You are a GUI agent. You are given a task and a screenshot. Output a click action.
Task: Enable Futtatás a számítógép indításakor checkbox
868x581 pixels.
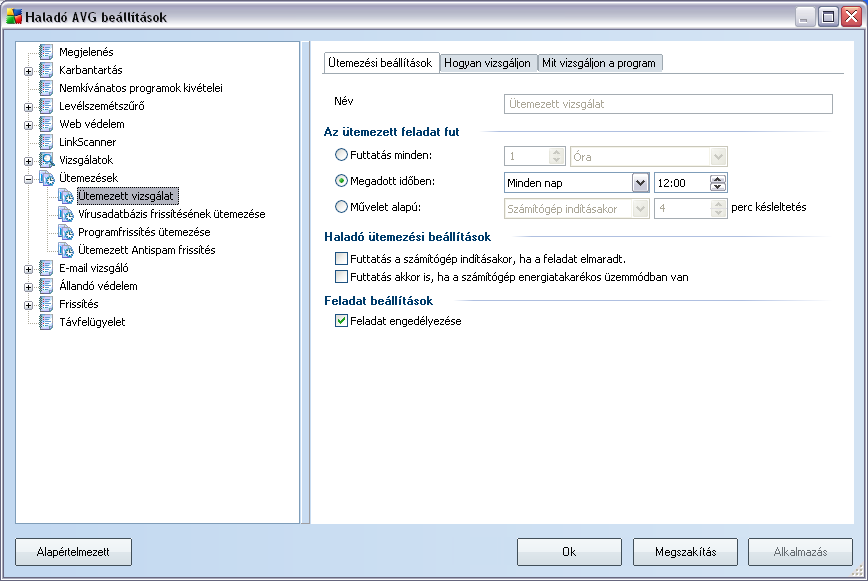click(x=342, y=258)
